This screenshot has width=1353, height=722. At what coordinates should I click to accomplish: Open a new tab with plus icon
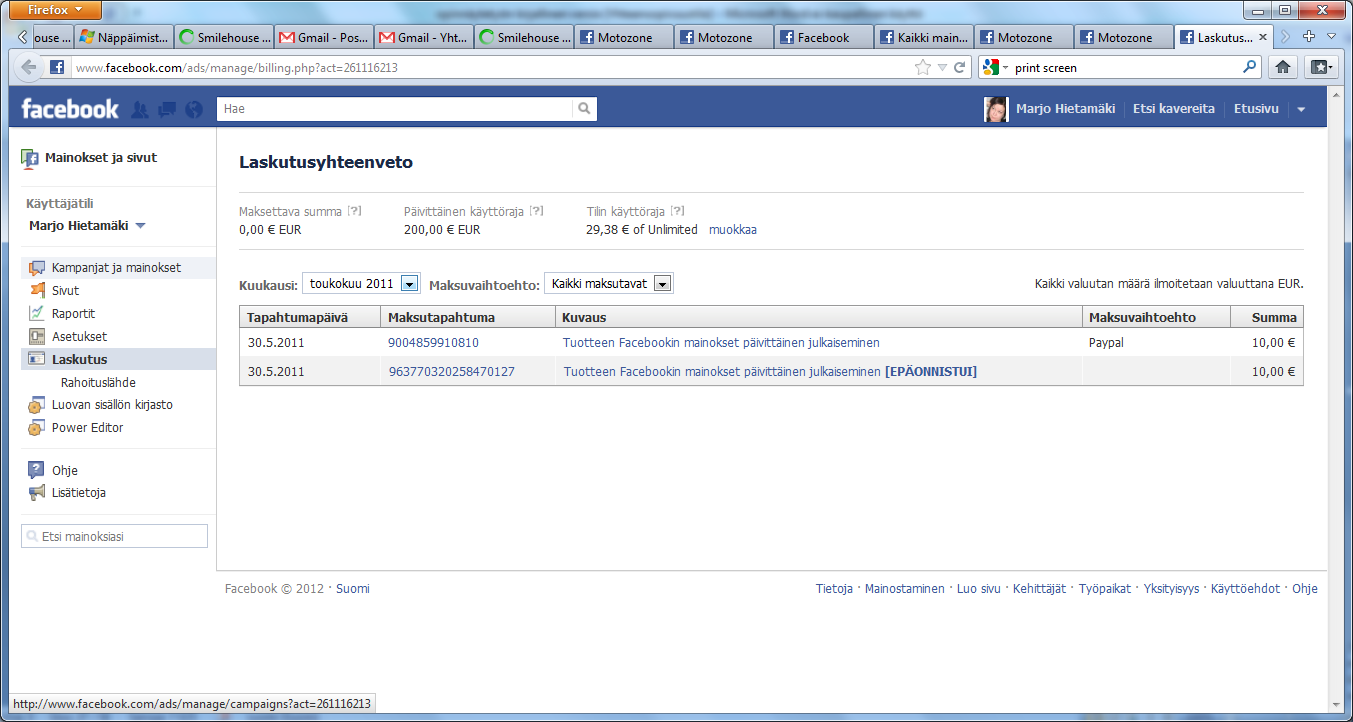tap(1308, 36)
